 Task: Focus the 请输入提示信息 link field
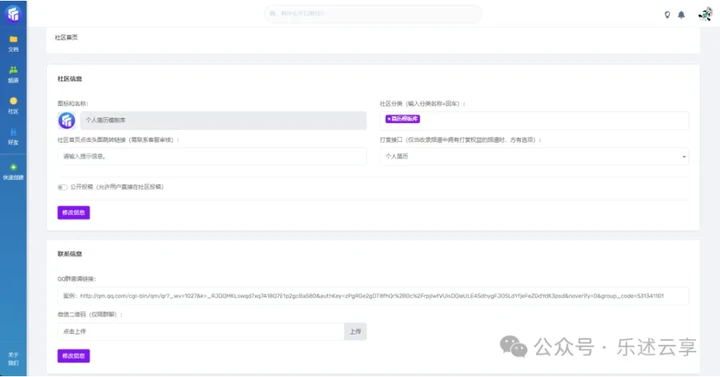tap(212, 157)
